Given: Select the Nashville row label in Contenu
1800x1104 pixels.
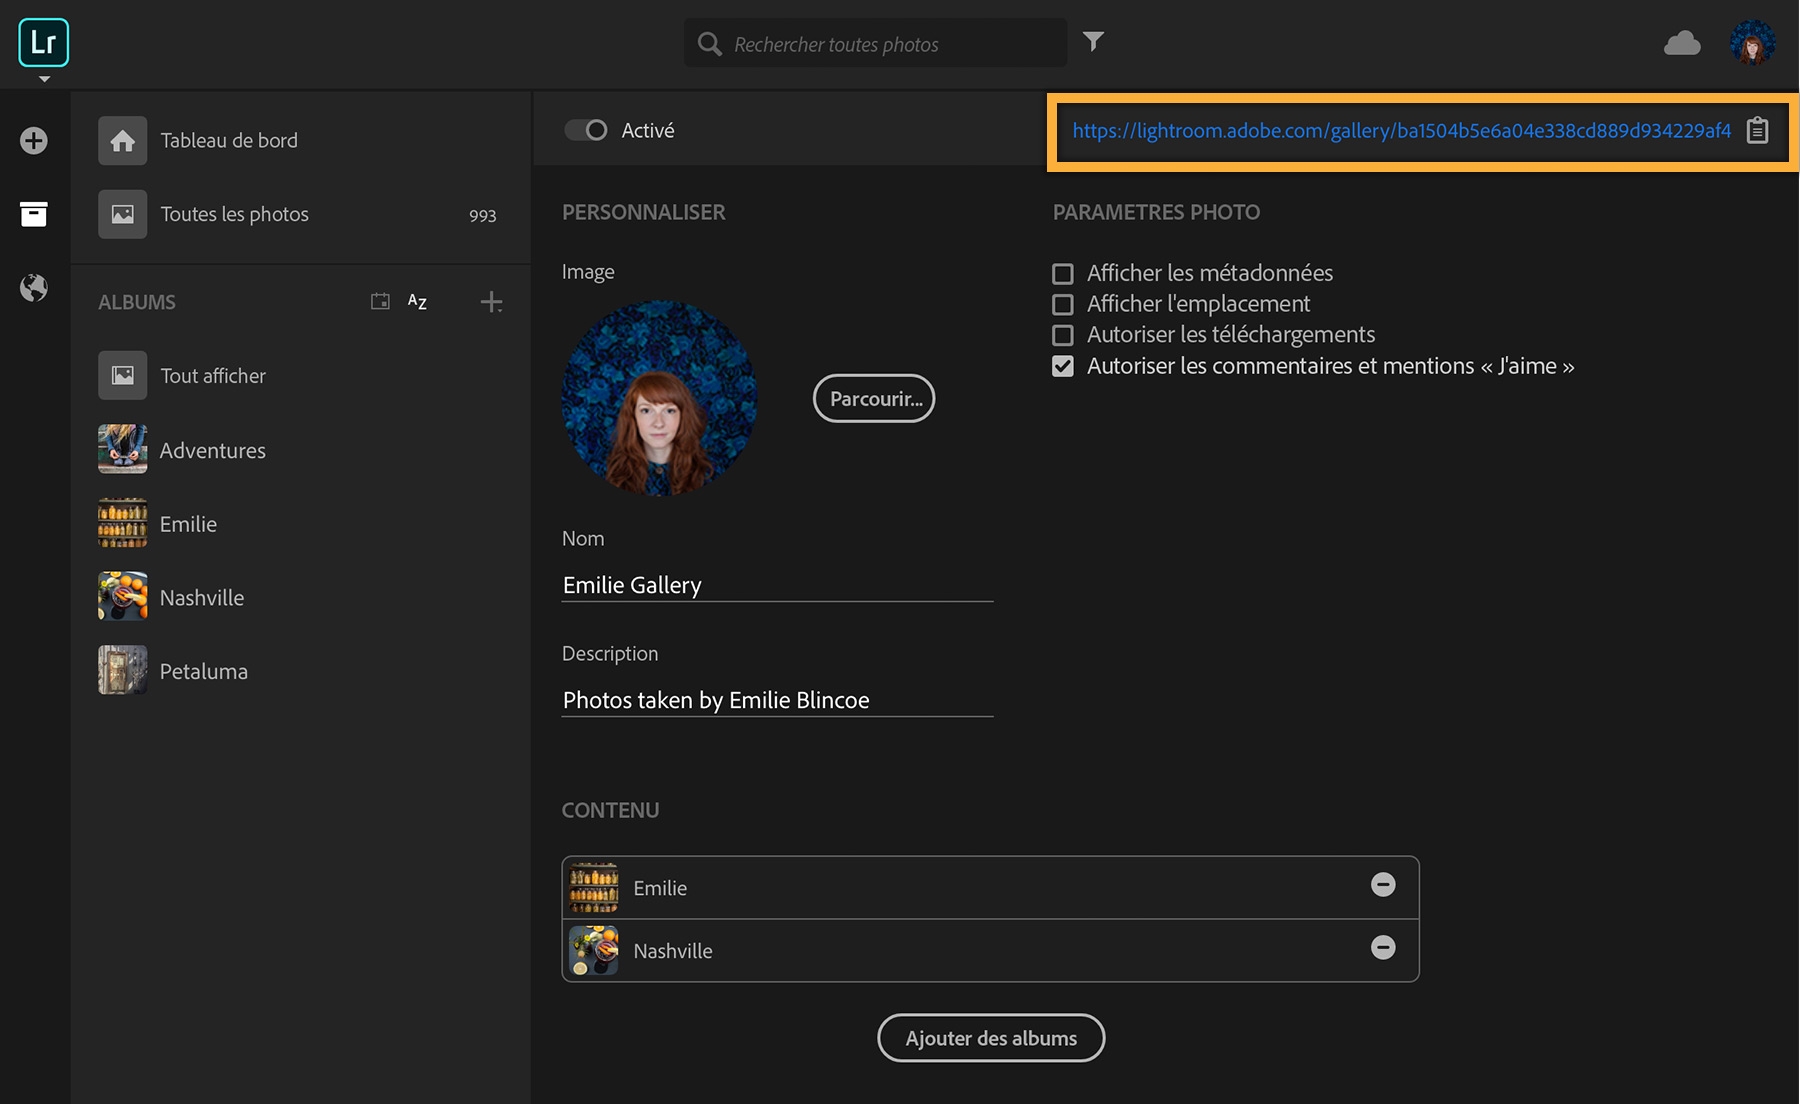Looking at the screenshot, I should [x=673, y=951].
